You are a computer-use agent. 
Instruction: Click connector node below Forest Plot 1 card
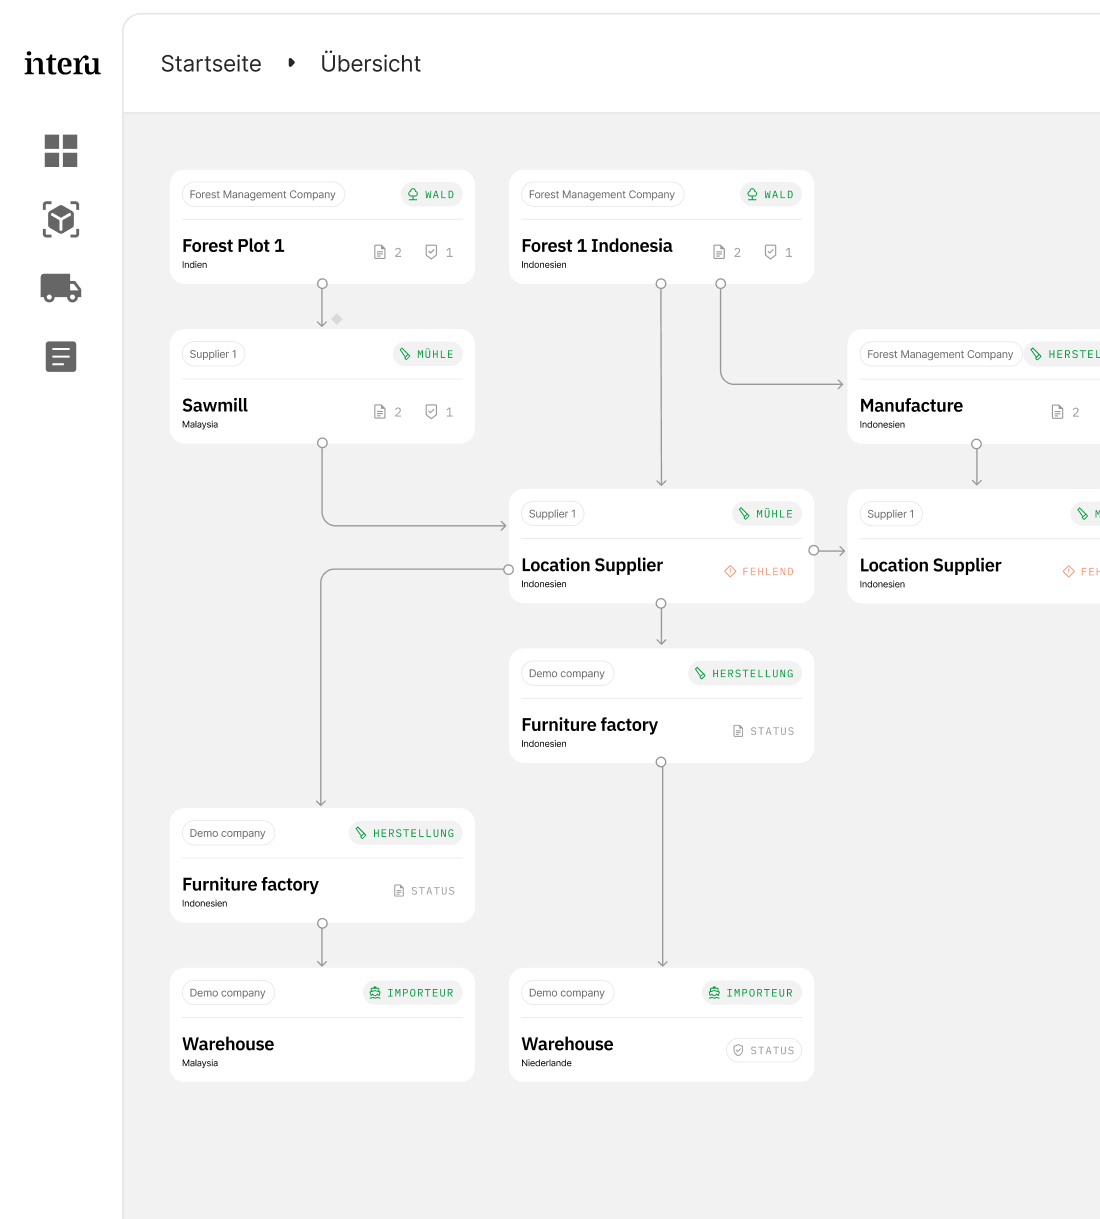(x=322, y=284)
